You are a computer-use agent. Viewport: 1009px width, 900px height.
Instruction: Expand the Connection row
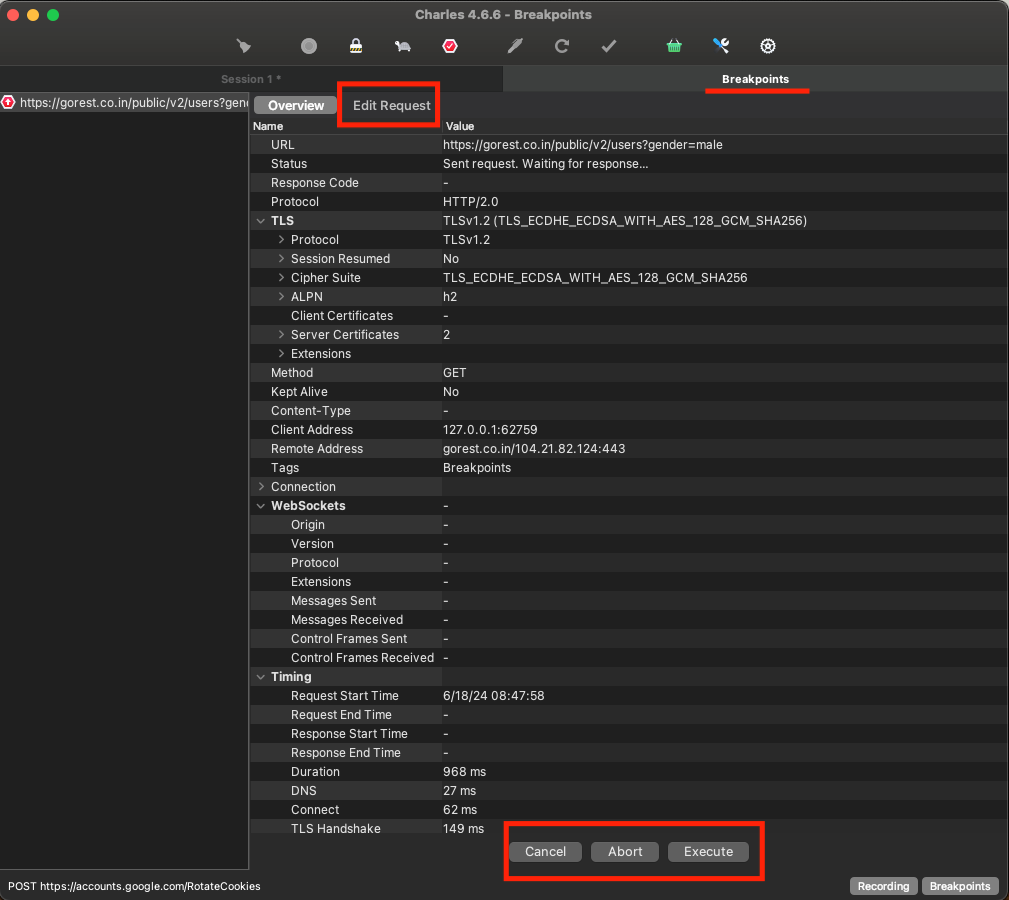point(261,486)
